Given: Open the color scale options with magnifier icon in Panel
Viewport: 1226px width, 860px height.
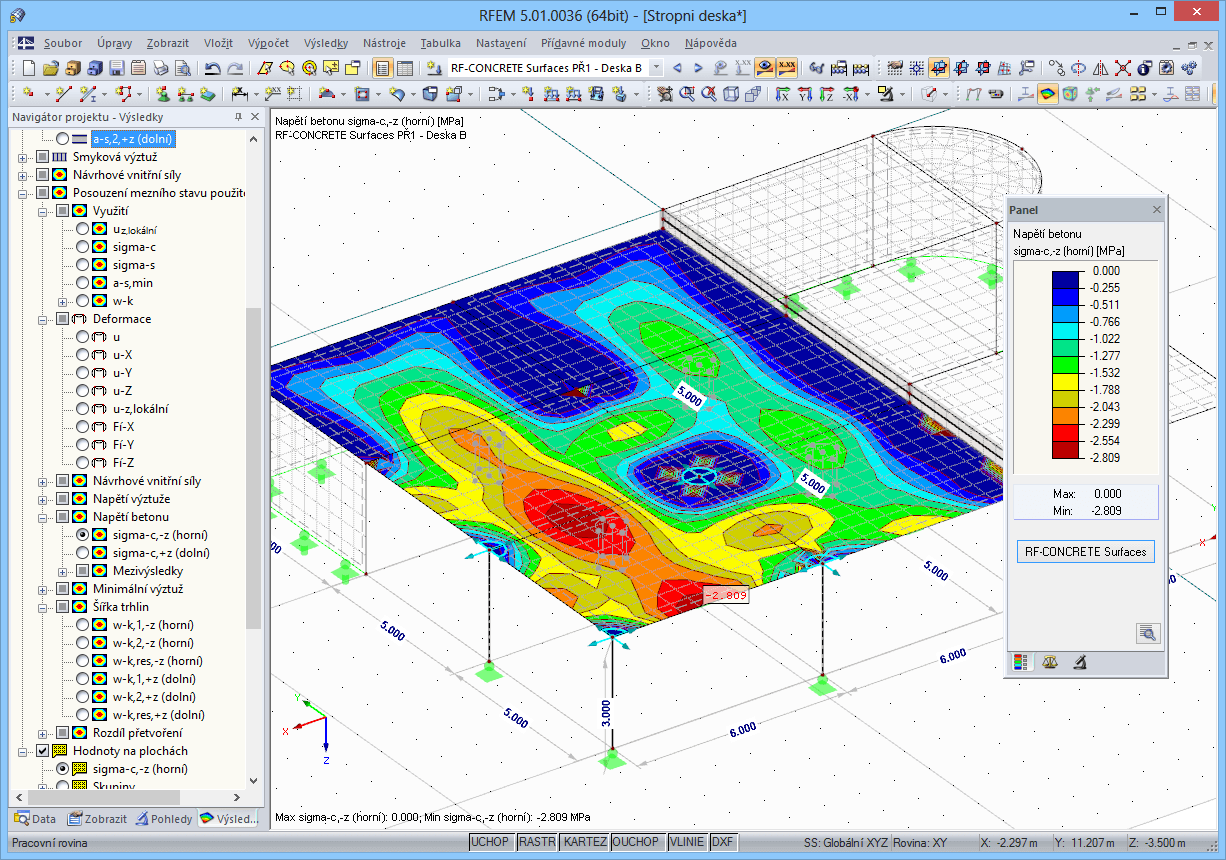Looking at the screenshot, I should (1148, 633).
